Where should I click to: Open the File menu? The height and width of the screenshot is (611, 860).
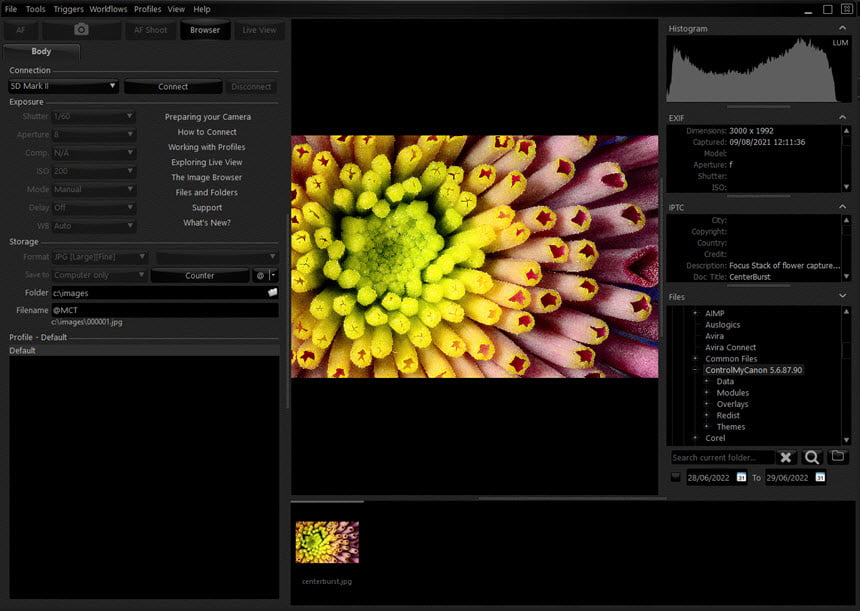click(11, 9)
